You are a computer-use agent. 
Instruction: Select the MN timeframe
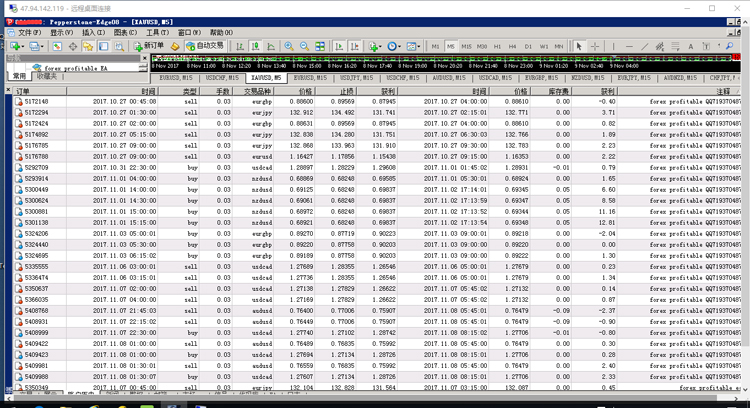click(559, 46)
